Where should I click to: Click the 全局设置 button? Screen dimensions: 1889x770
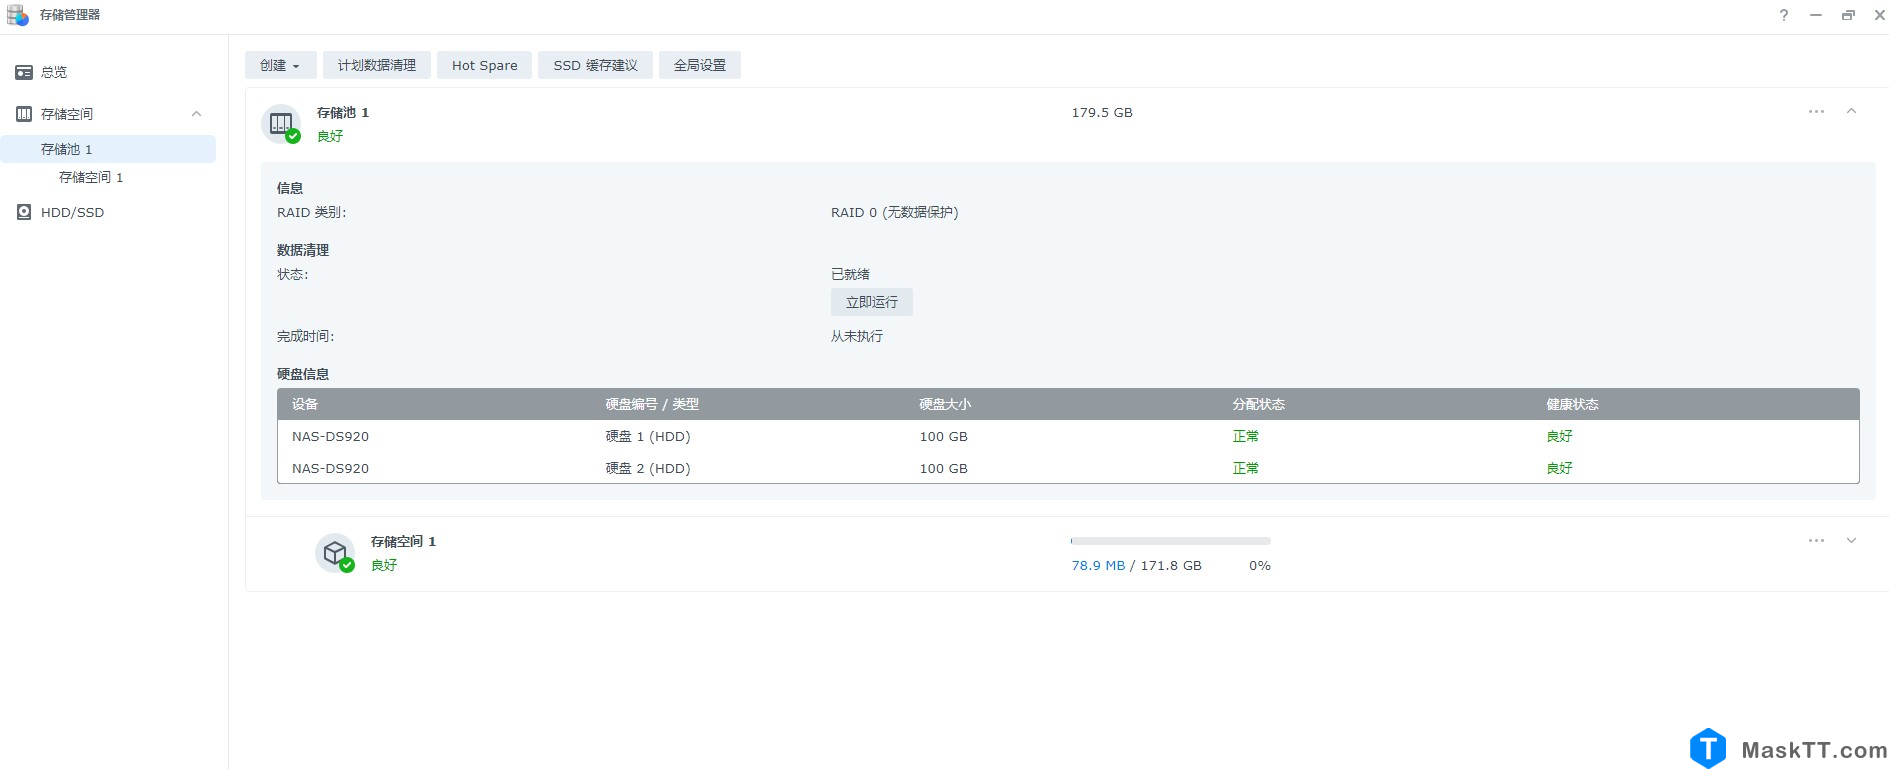(x=700, y=65)
